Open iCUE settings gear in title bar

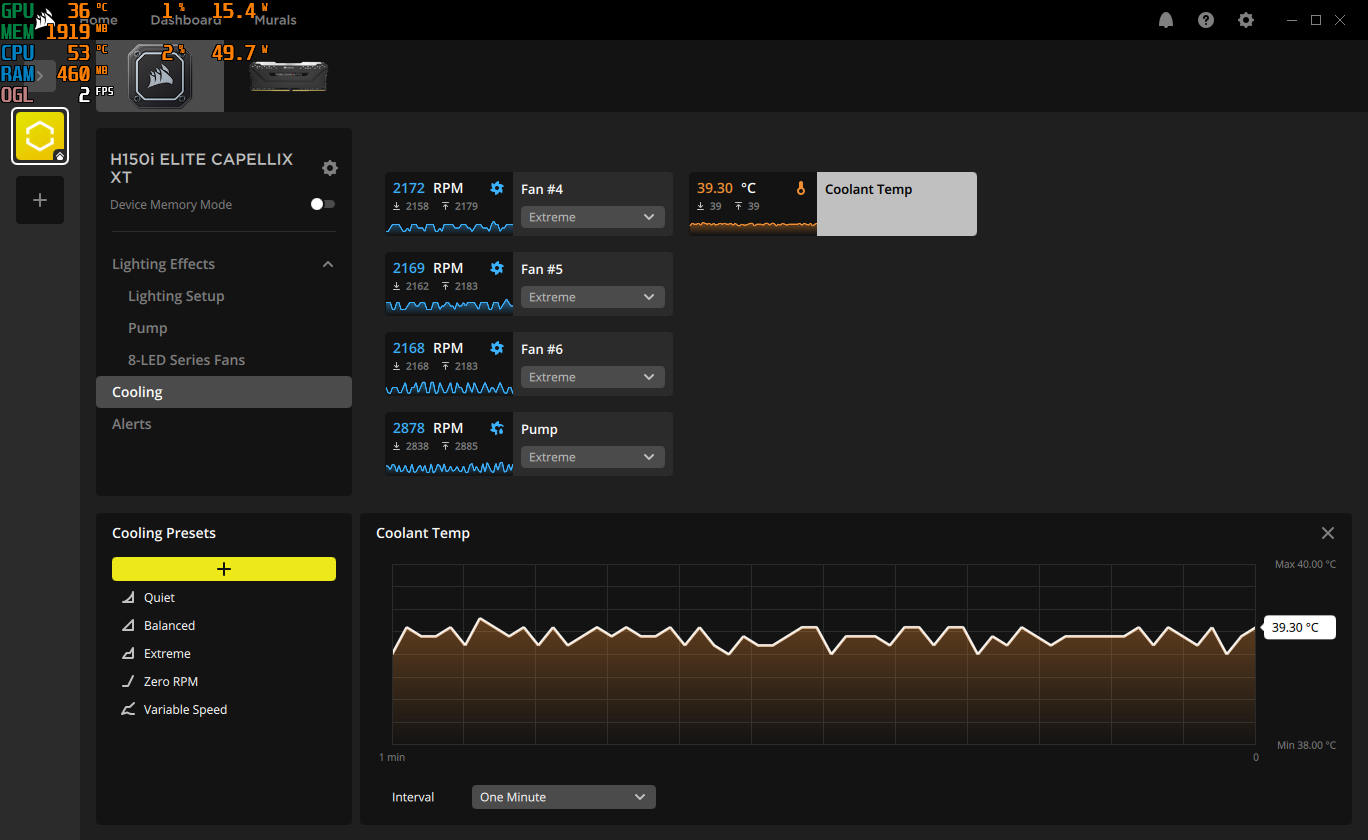pos(1245,20)
